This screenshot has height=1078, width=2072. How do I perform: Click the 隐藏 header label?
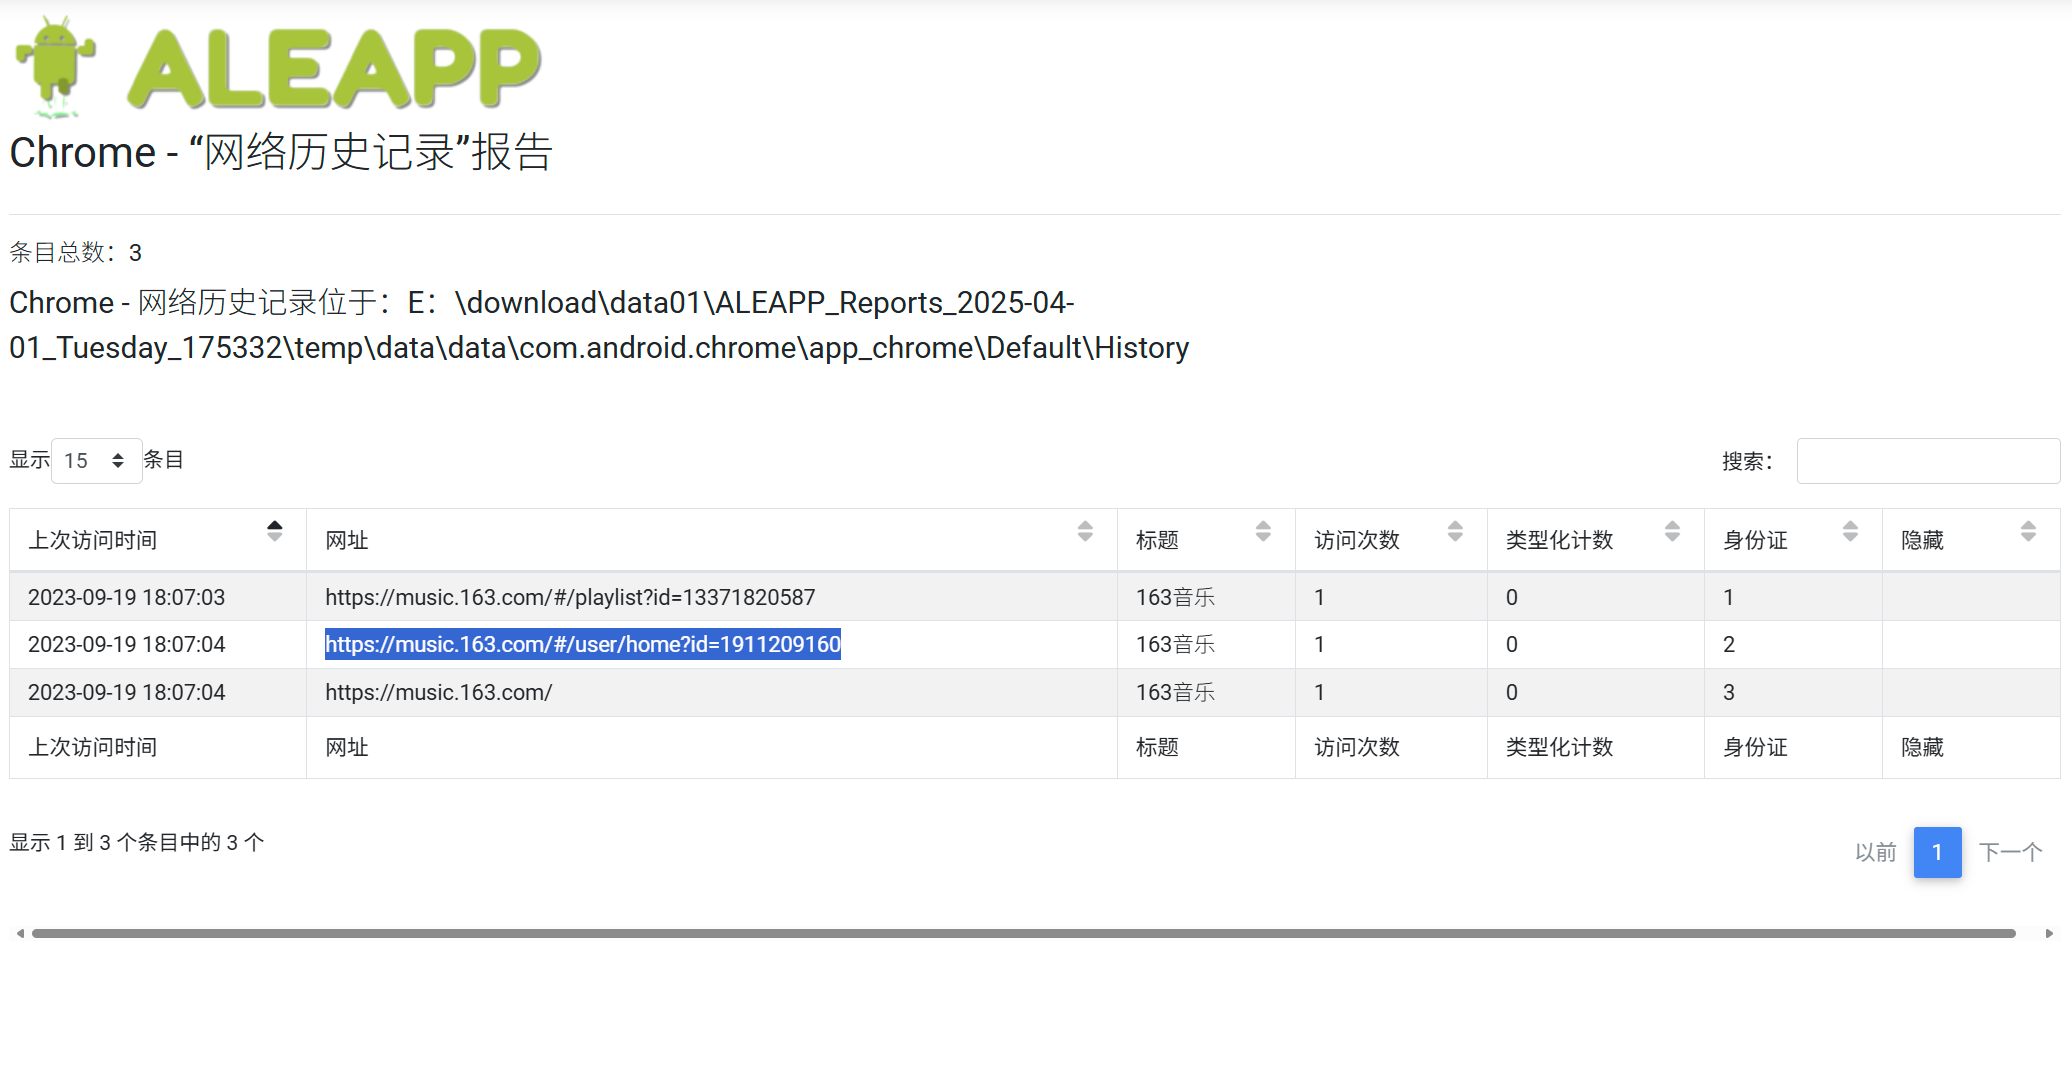click(x=1922, y=540)
